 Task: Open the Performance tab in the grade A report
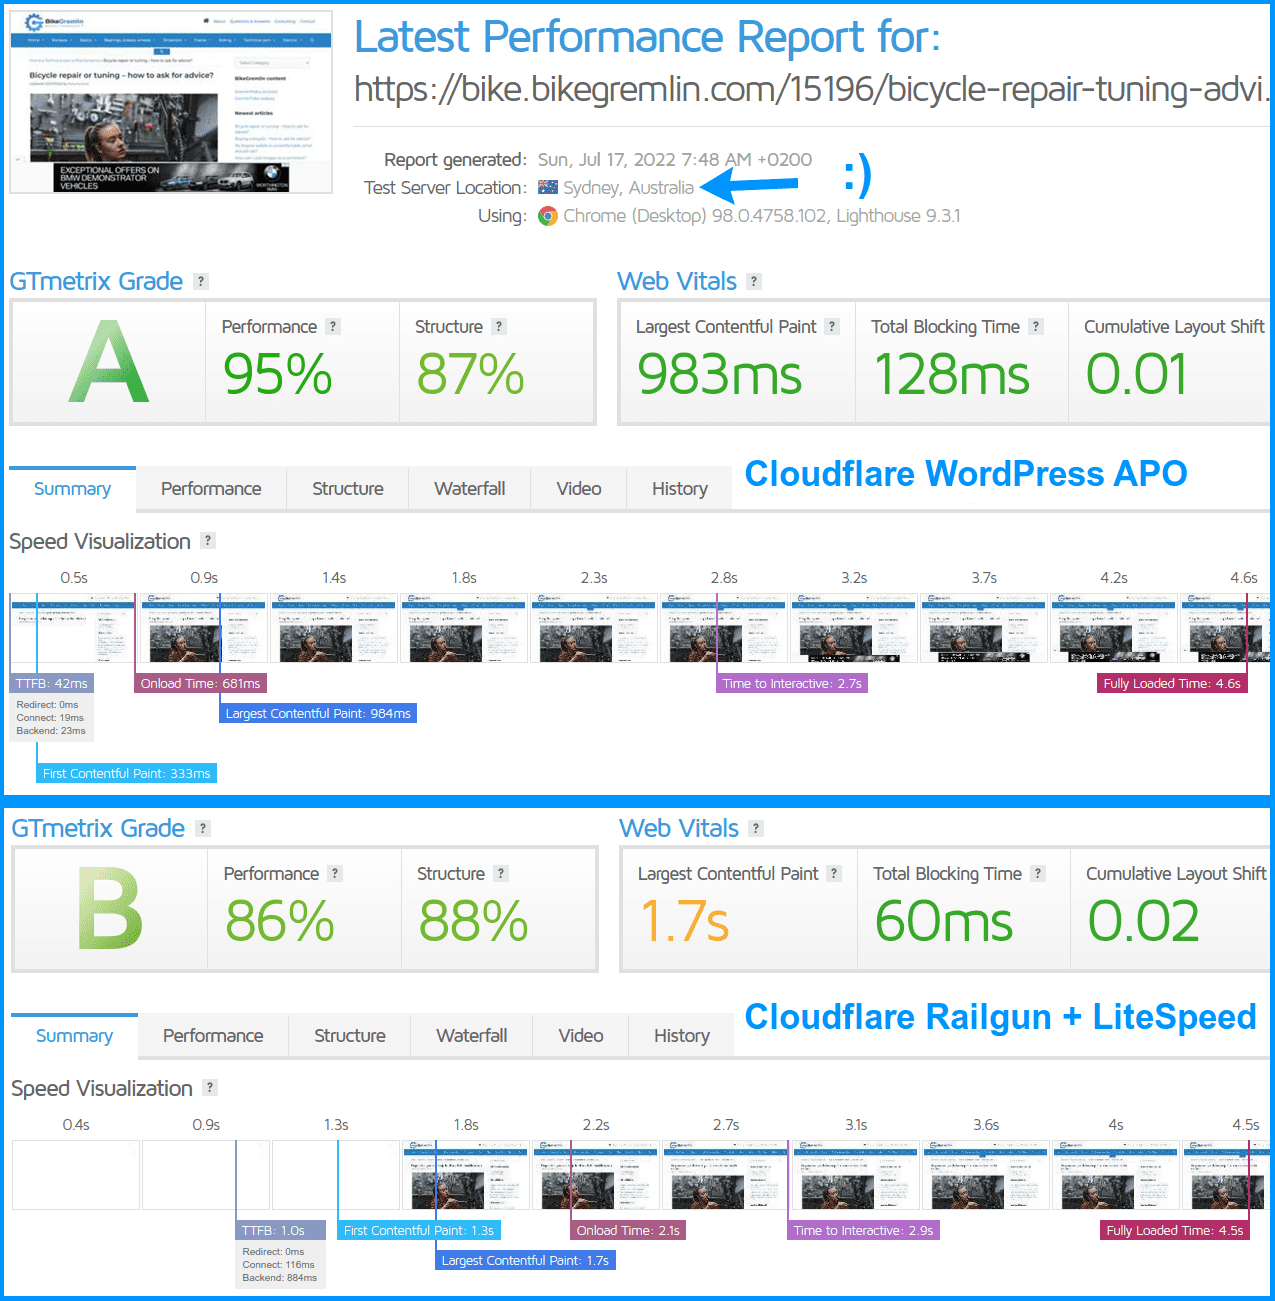point(211,489)
